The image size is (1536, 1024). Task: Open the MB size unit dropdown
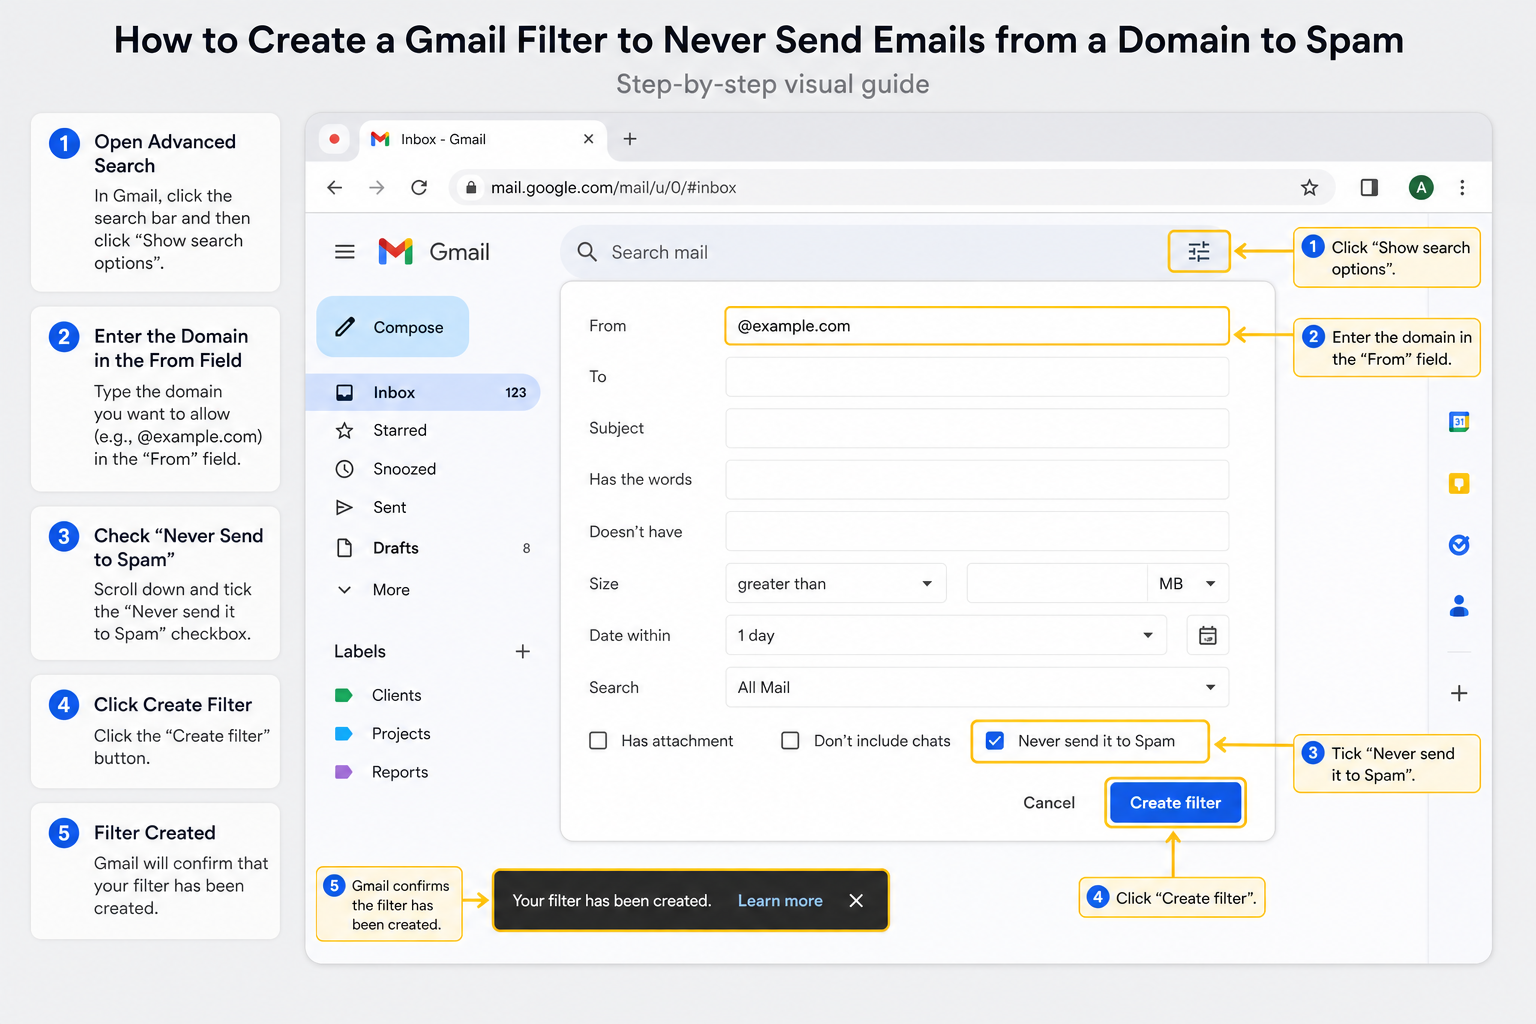1188,584
